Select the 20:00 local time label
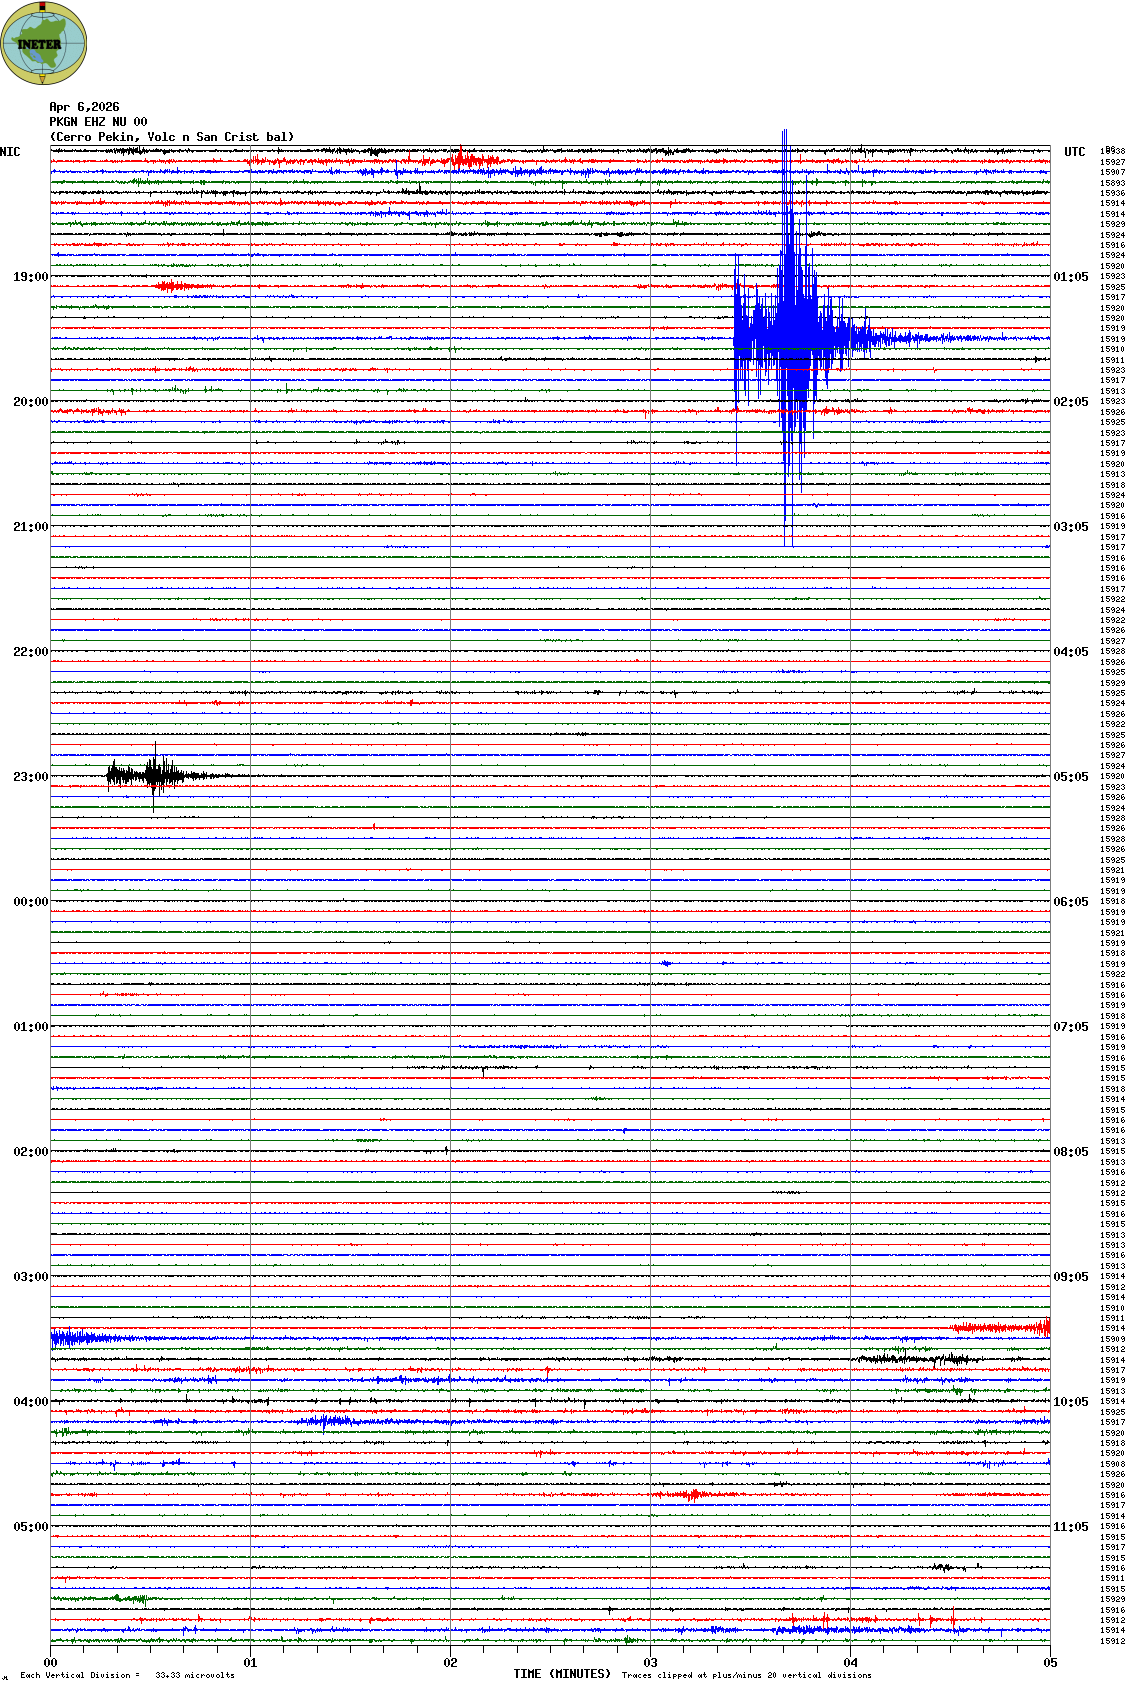Viewport: 1130px width, 1689px height. pos(30,402)
